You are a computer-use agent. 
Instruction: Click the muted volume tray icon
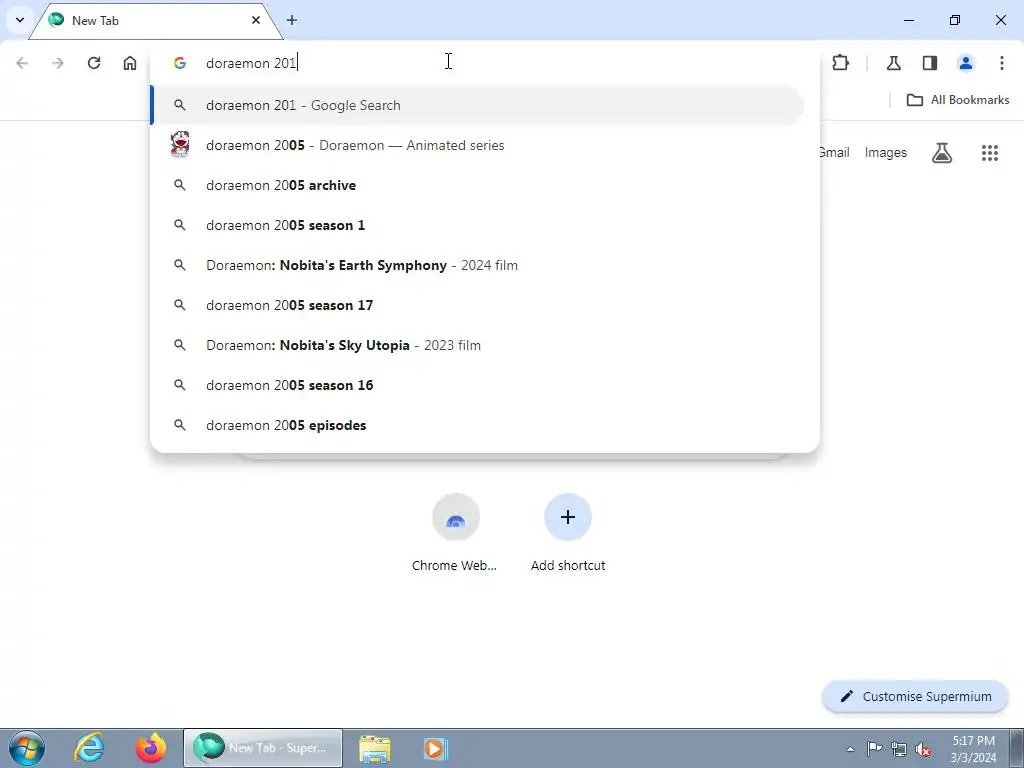point(923,749)
